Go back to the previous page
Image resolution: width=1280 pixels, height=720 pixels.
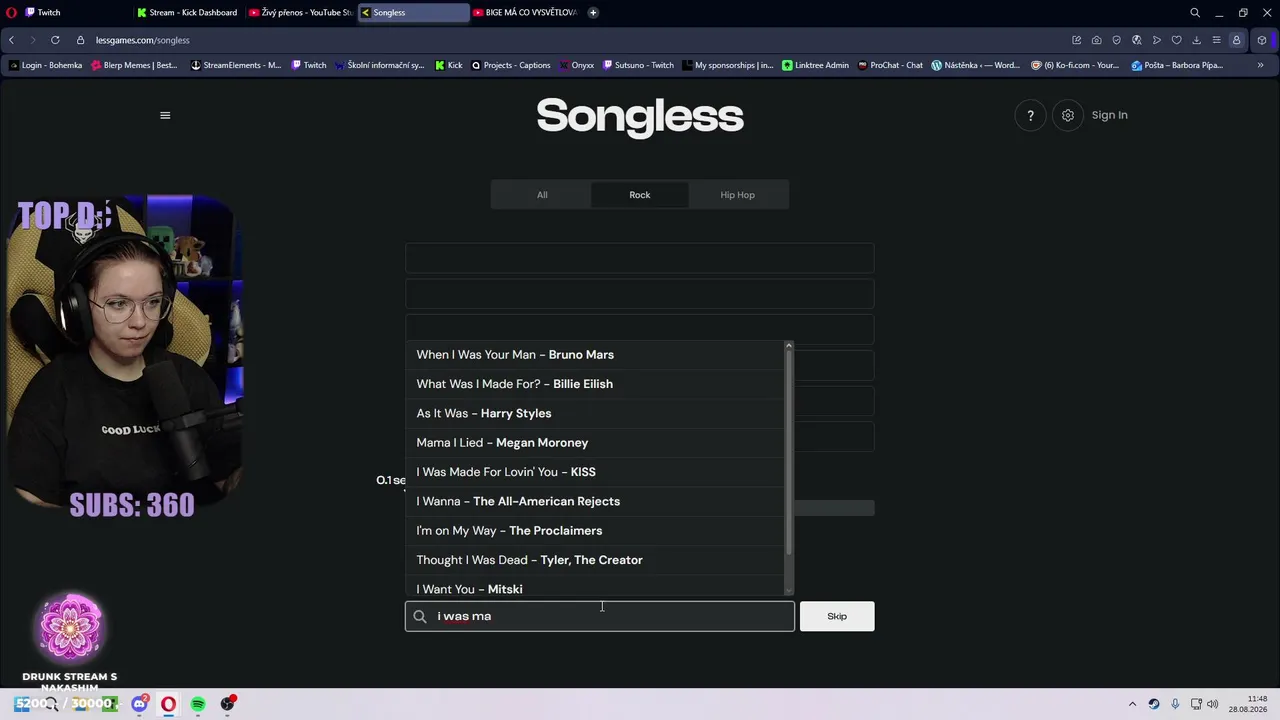pyautogui.click(x=11, y=40)
